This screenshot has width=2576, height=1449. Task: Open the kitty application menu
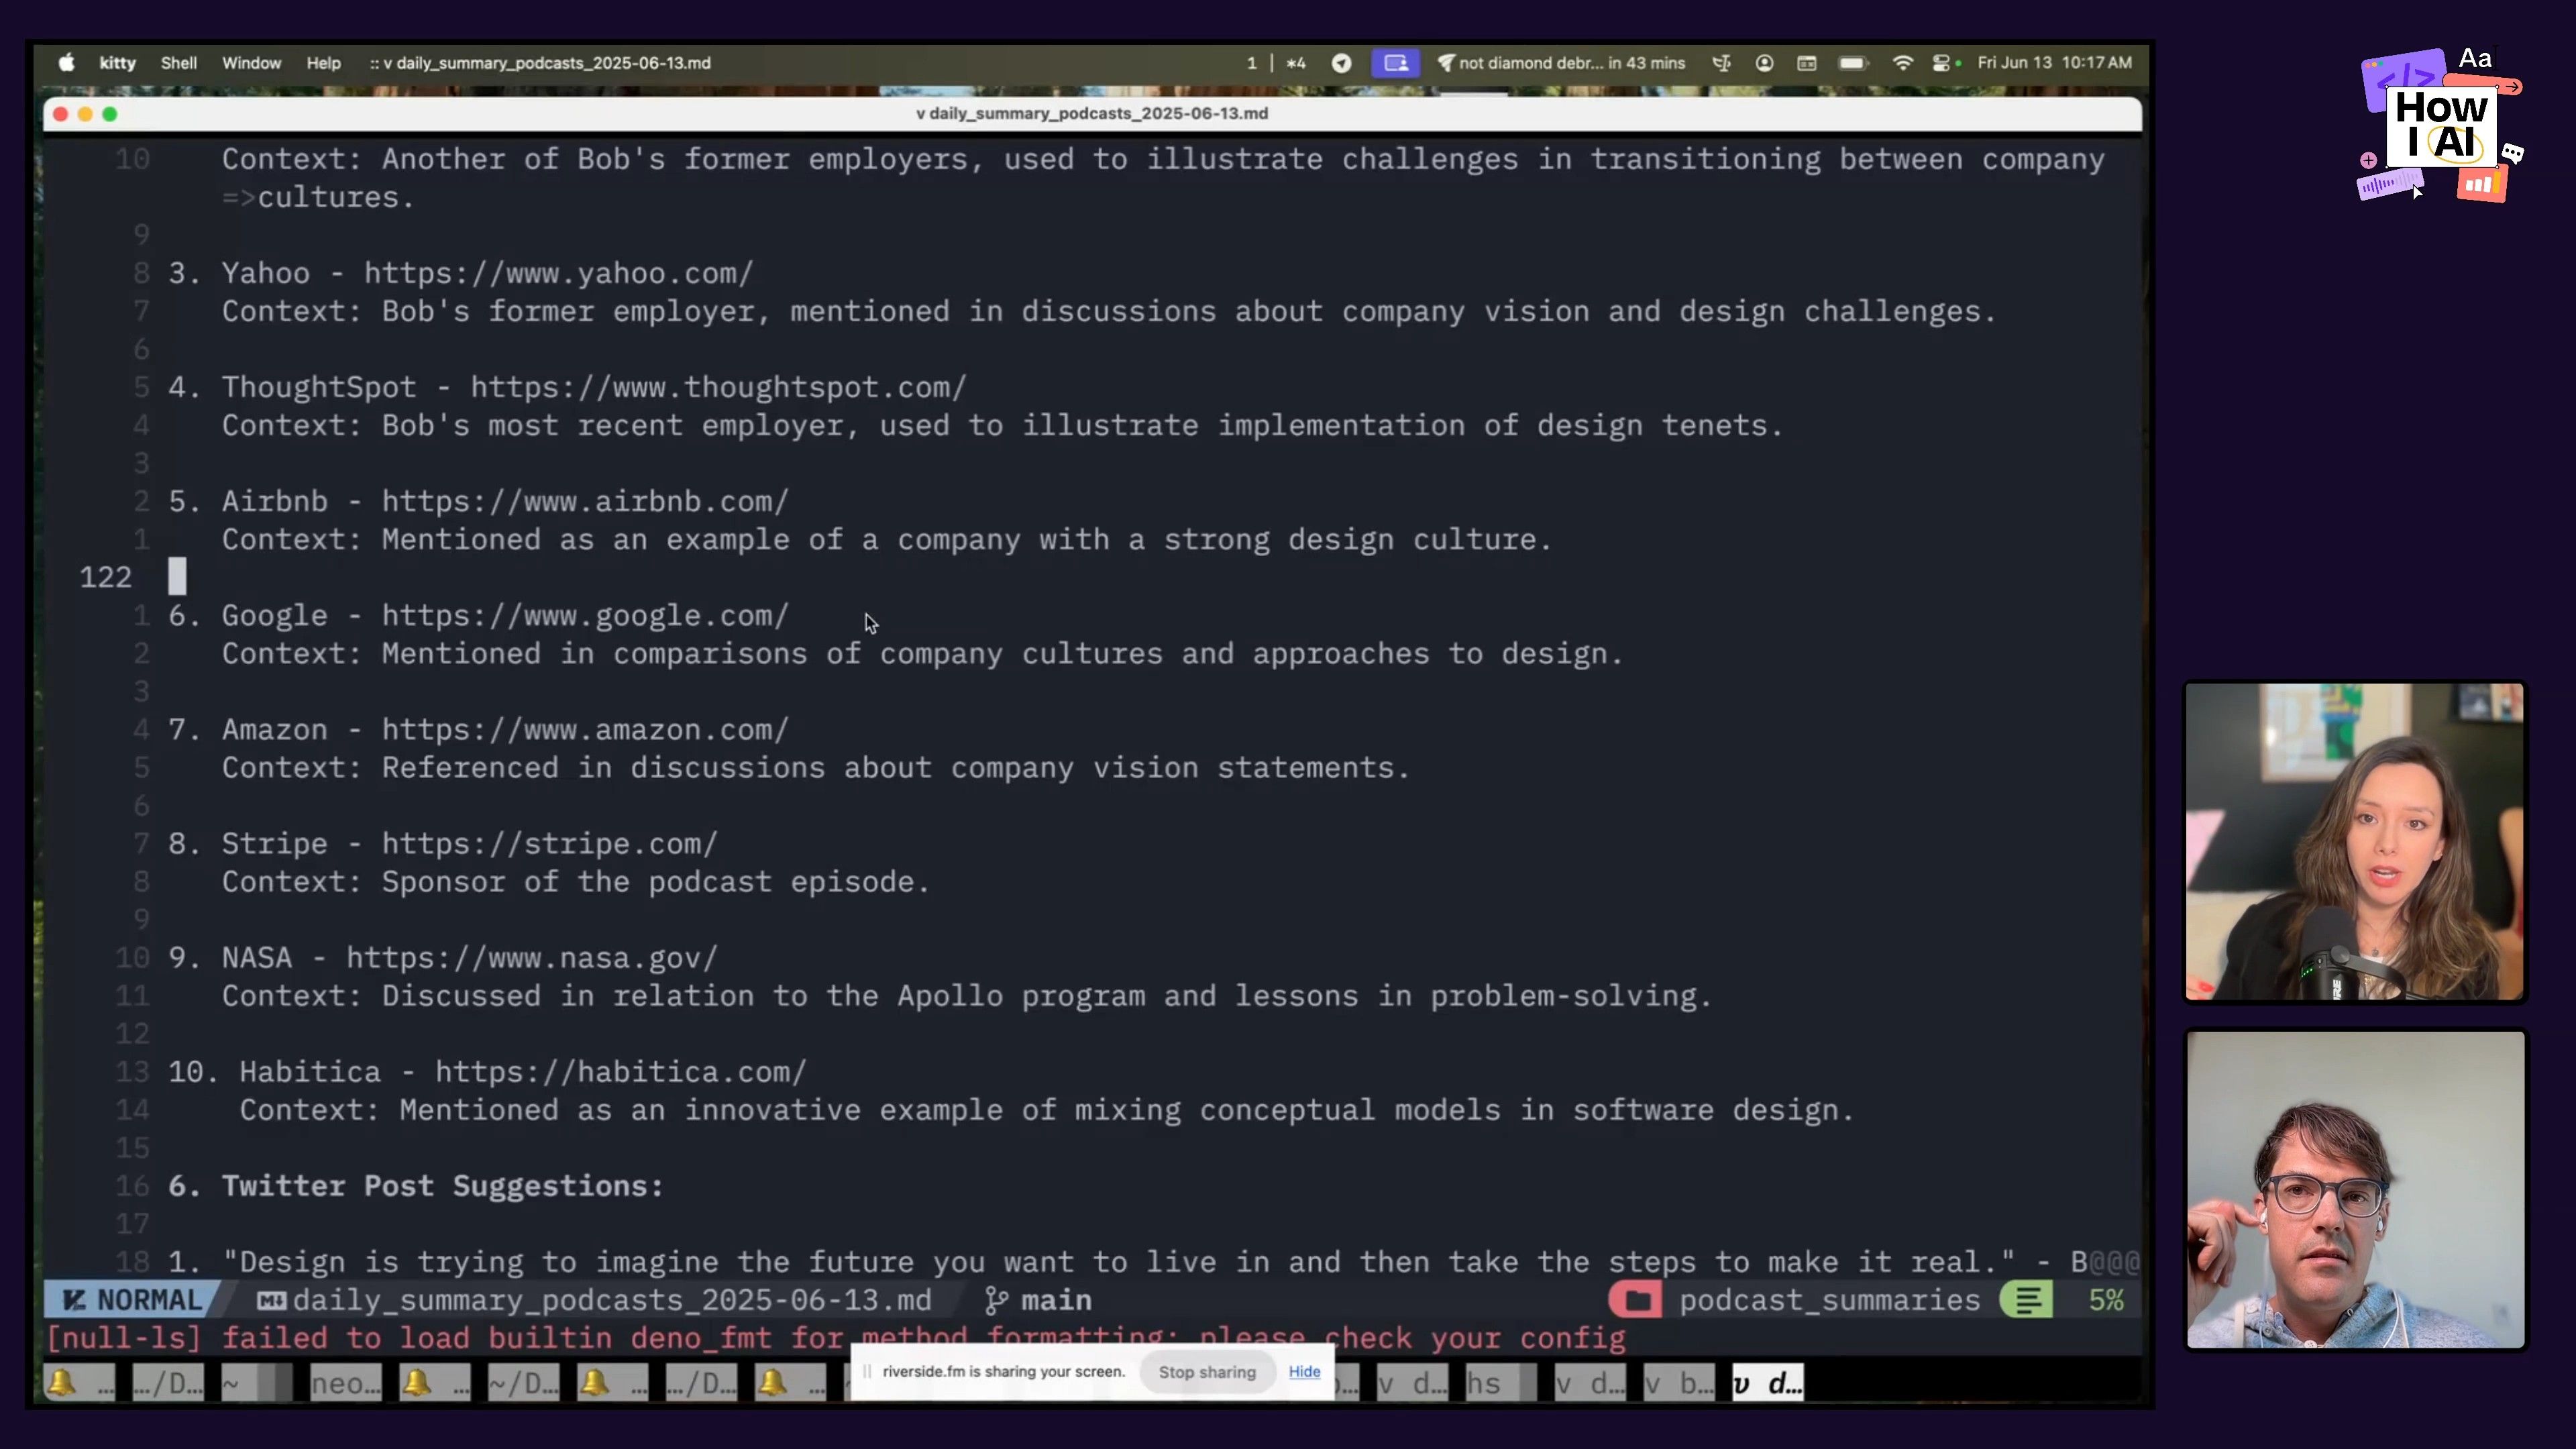click(117, 63)
